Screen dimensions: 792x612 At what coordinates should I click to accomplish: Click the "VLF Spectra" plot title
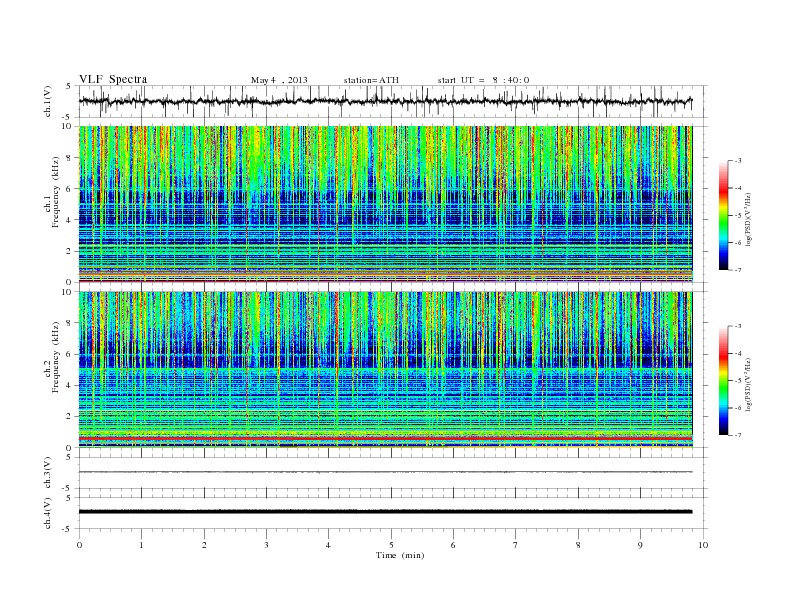click(113, 79)
